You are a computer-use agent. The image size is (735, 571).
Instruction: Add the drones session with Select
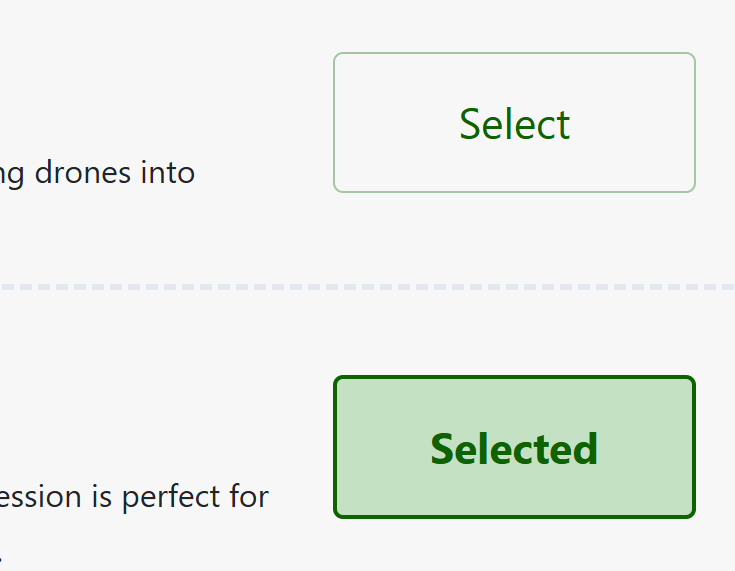514,123
